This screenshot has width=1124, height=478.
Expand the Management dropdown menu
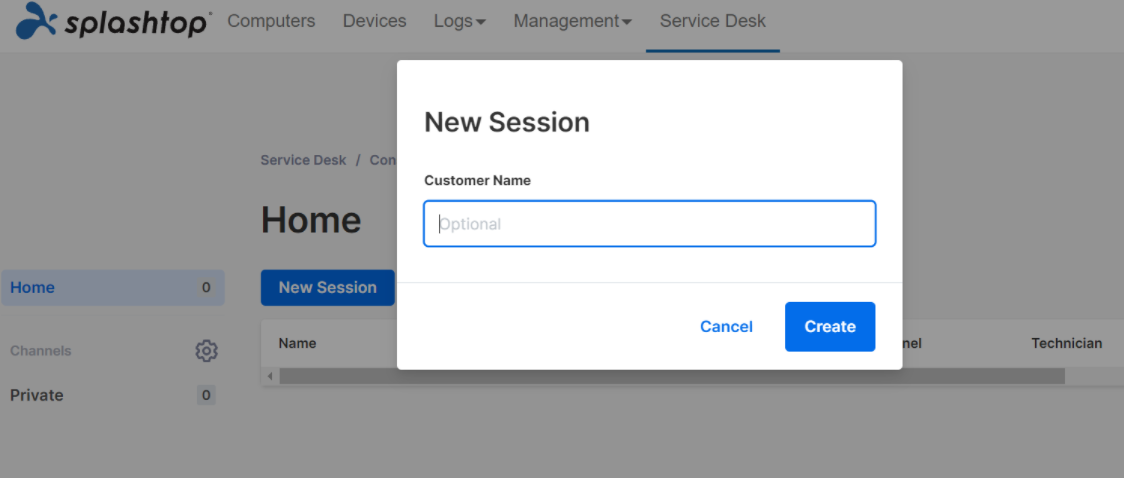click(573, 21)
